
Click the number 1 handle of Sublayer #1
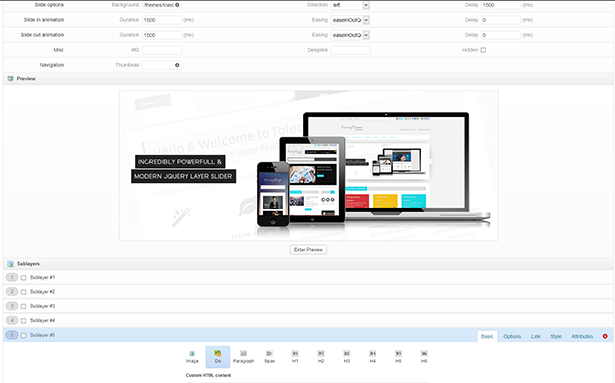[x=12, y=277]
